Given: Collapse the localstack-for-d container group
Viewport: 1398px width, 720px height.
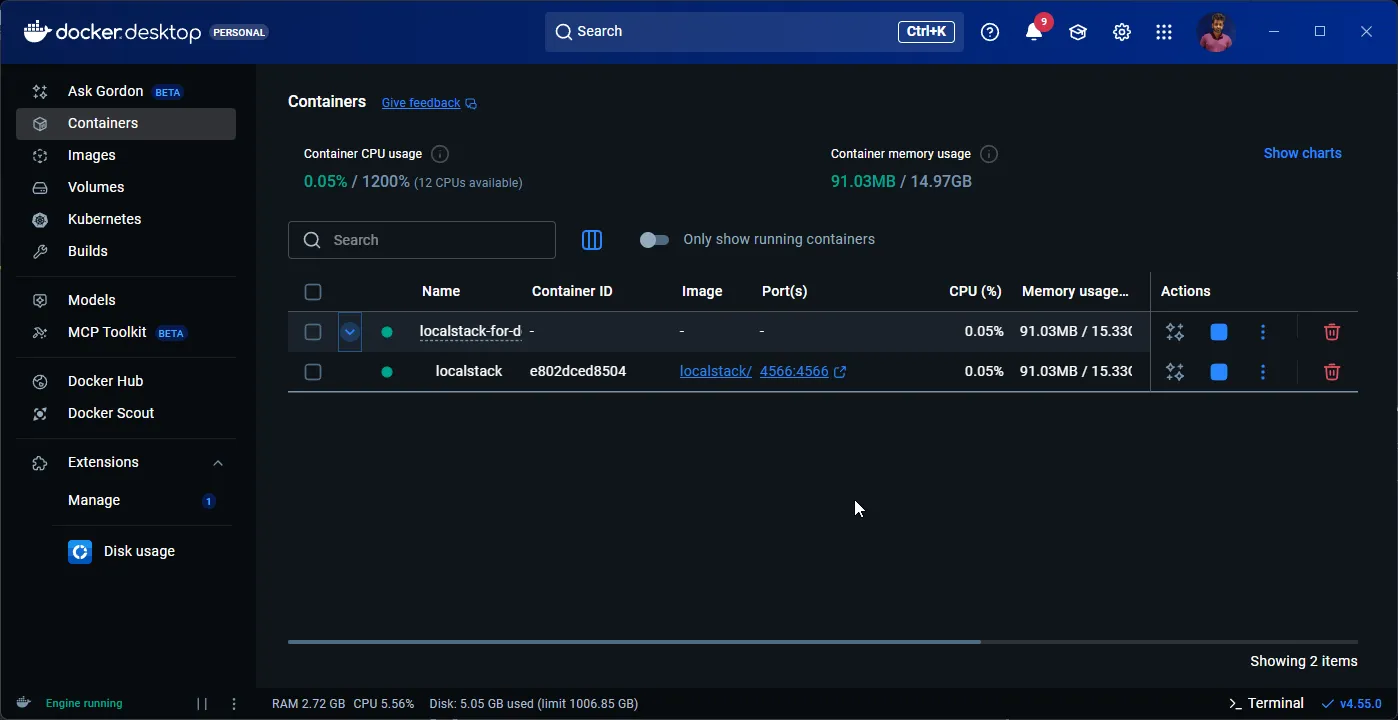Looking at the screenshot, I should click(x=349, y=331).
